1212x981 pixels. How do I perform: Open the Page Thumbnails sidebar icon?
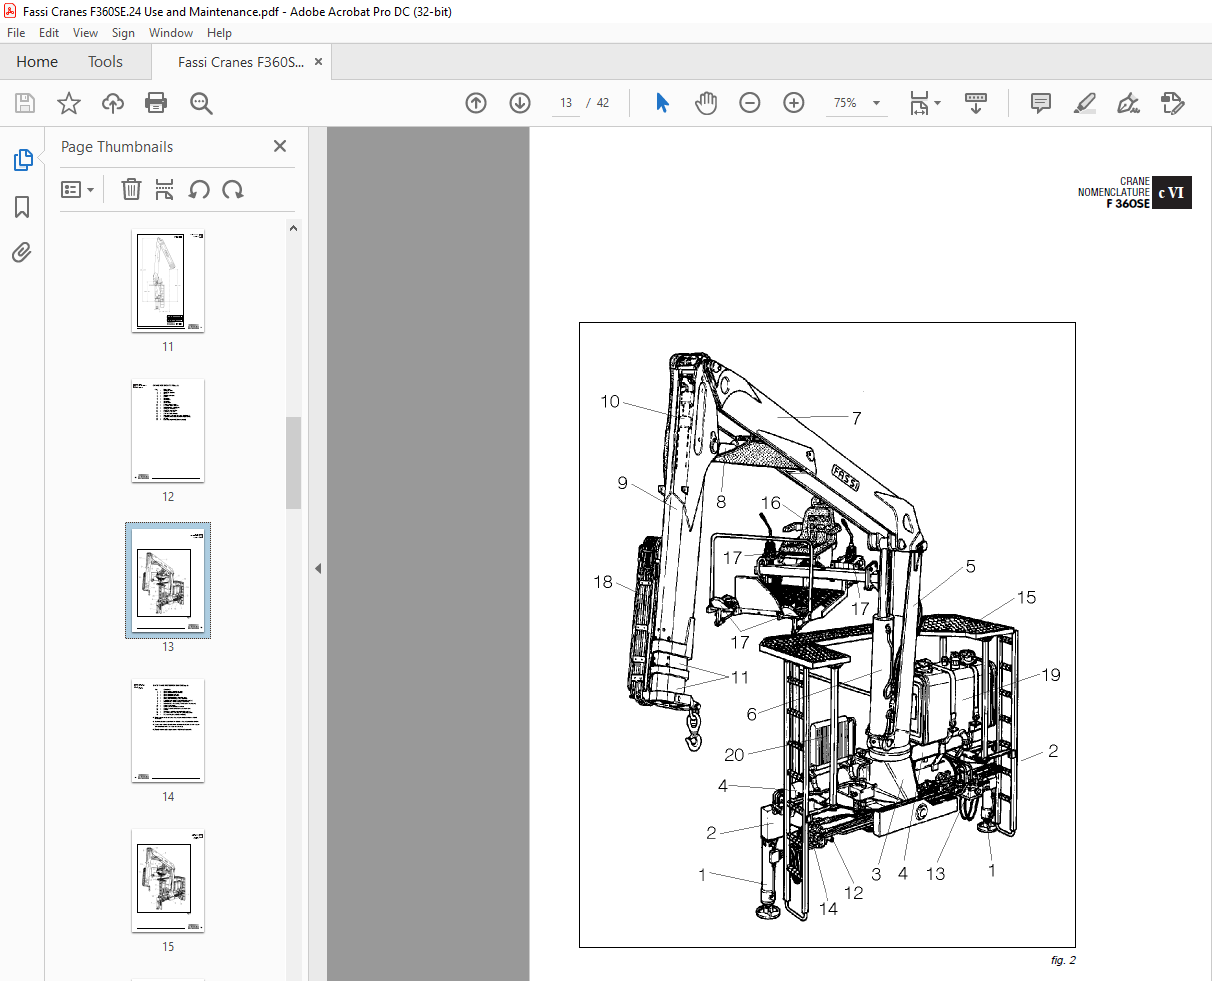tap(22, 160)
